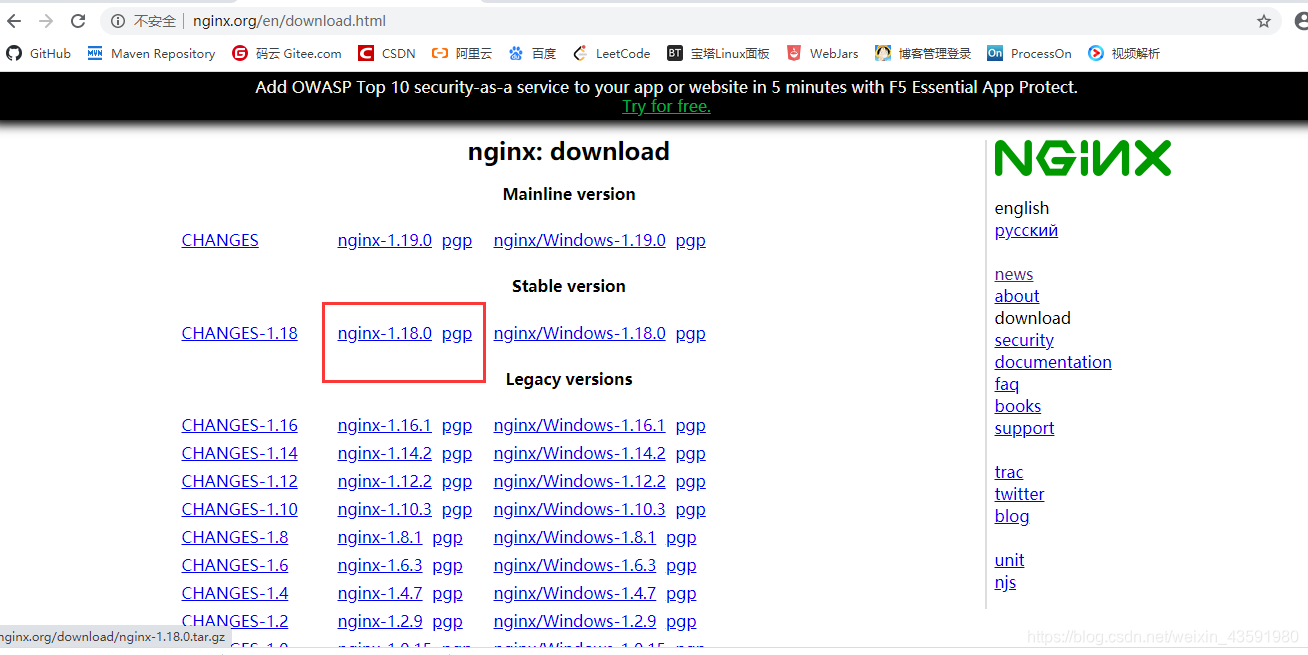Open the security sidebar link
Viewport: 1308px width, 655px height.
(1024, 340)
